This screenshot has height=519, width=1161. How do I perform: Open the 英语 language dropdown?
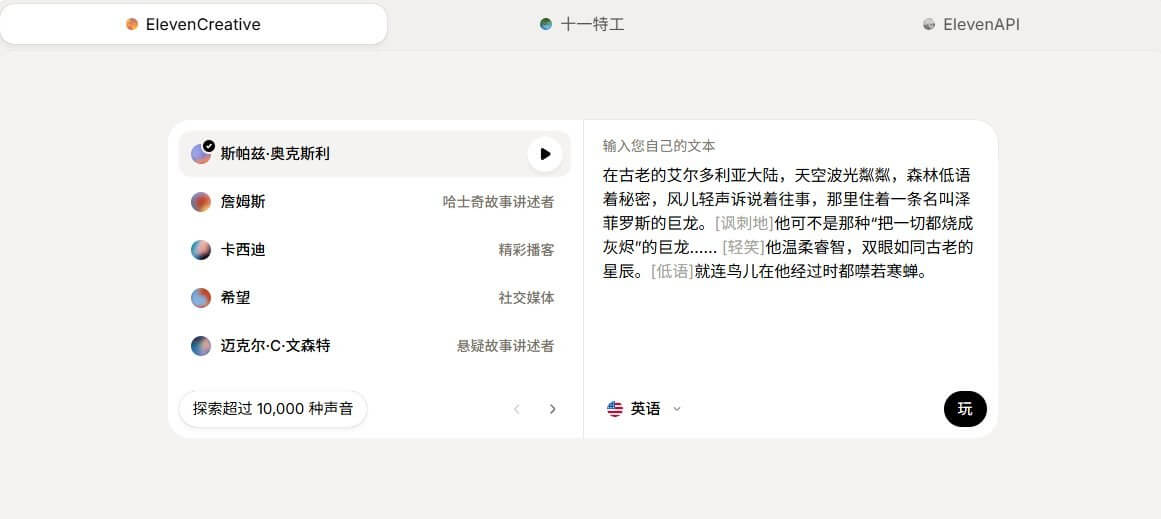(643, 409)
